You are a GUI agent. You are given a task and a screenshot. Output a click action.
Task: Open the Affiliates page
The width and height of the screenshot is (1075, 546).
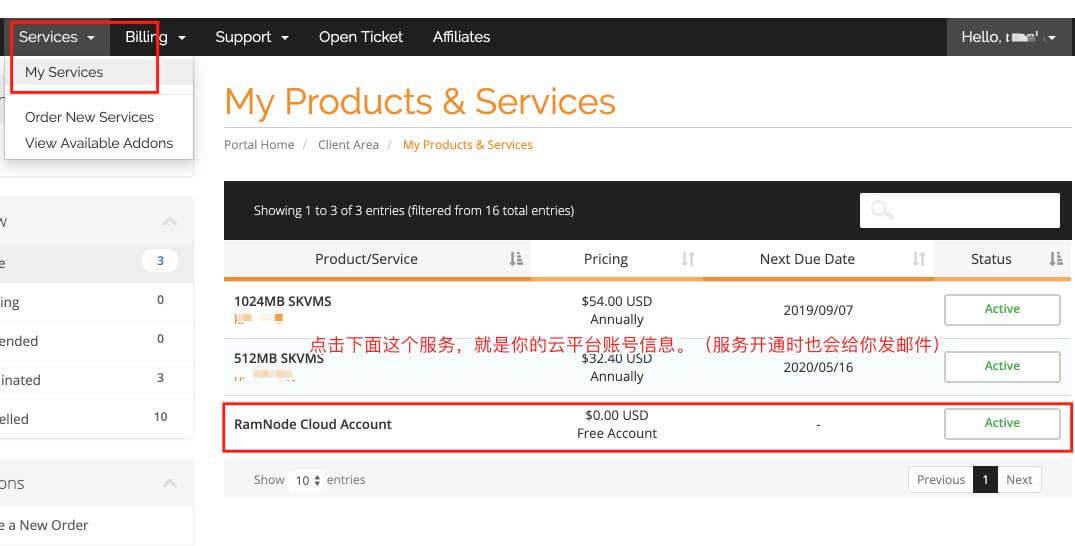pos(461,37)
